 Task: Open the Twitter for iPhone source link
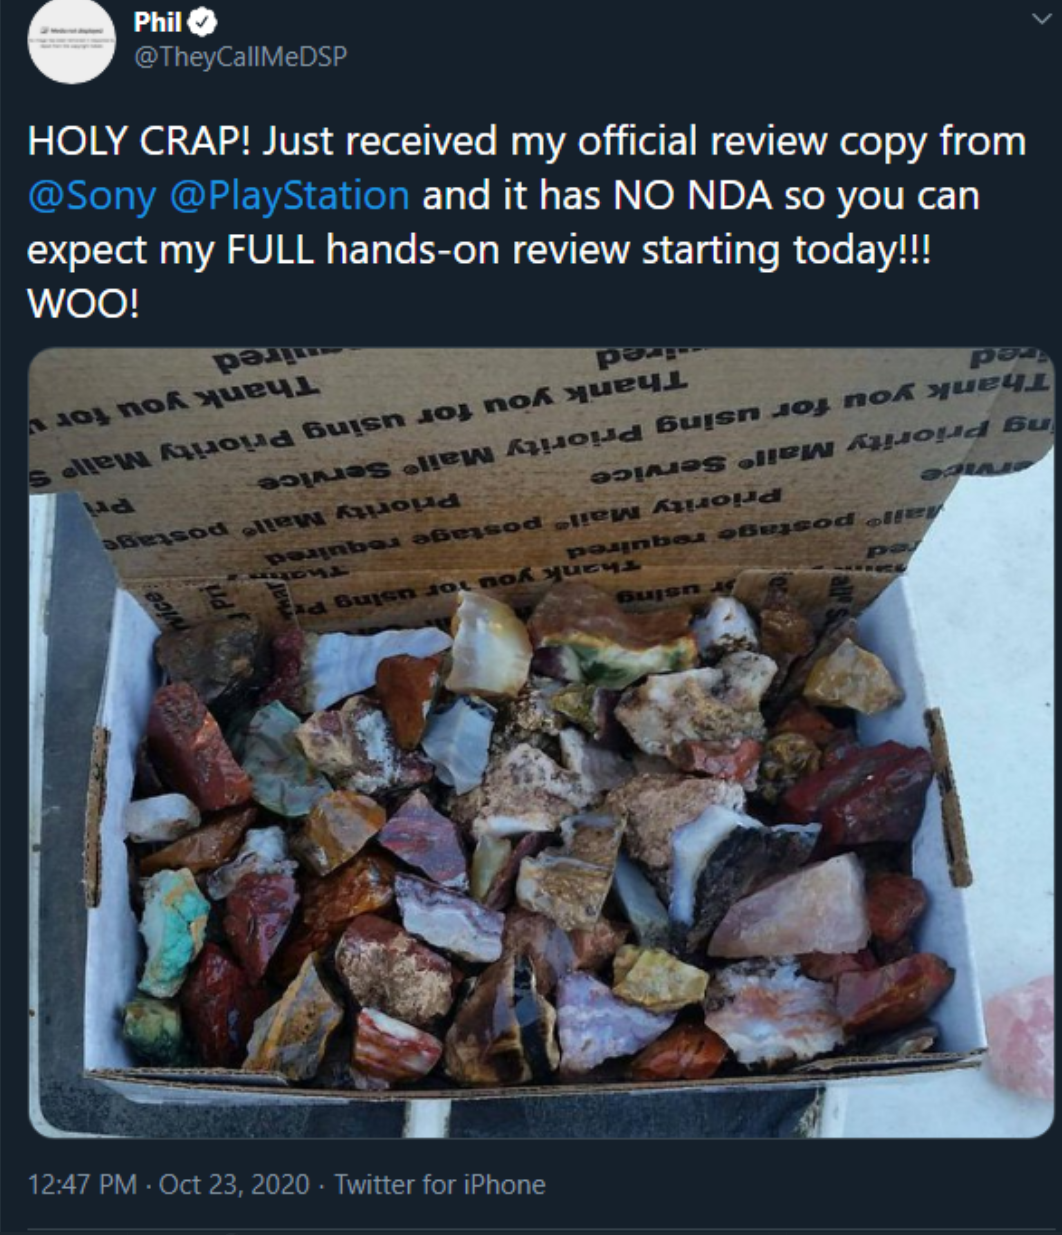440,1185
